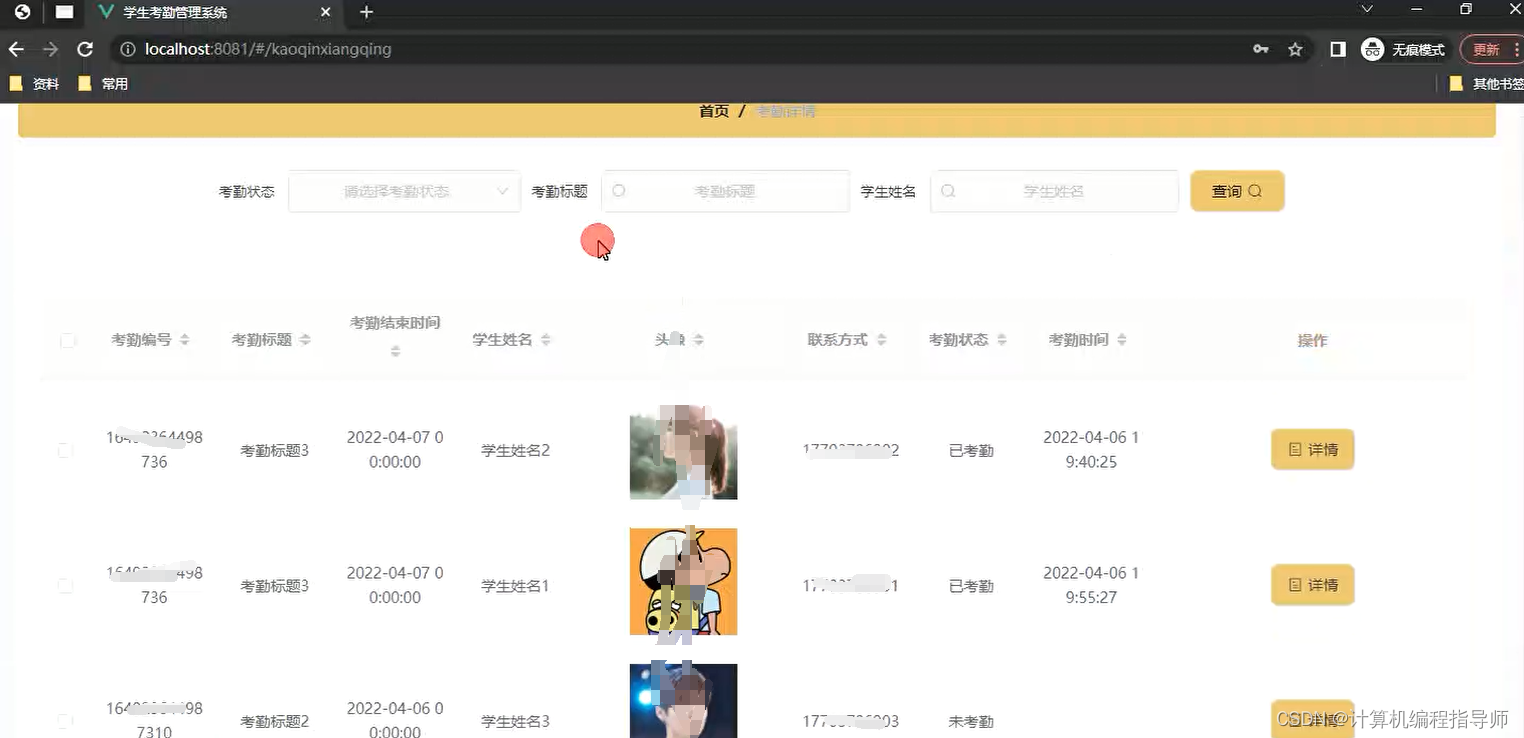This screenshot has height=738, width=1524.
Task: Click the browser forward arrow
Action: [50, 49]
